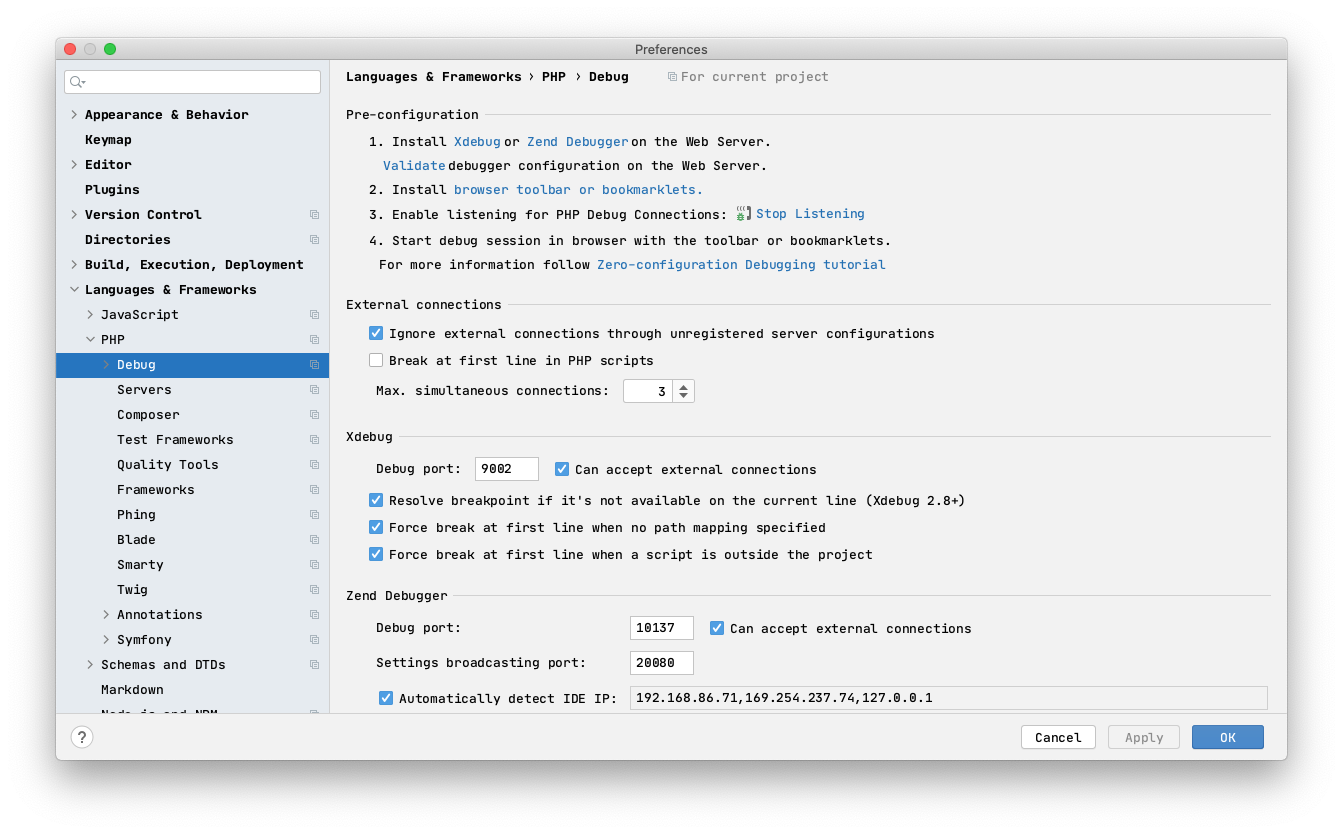Expand the JavaScript node
This screenshot has height=834, width=1343.
pyautogui.click(x=90, y=315)
